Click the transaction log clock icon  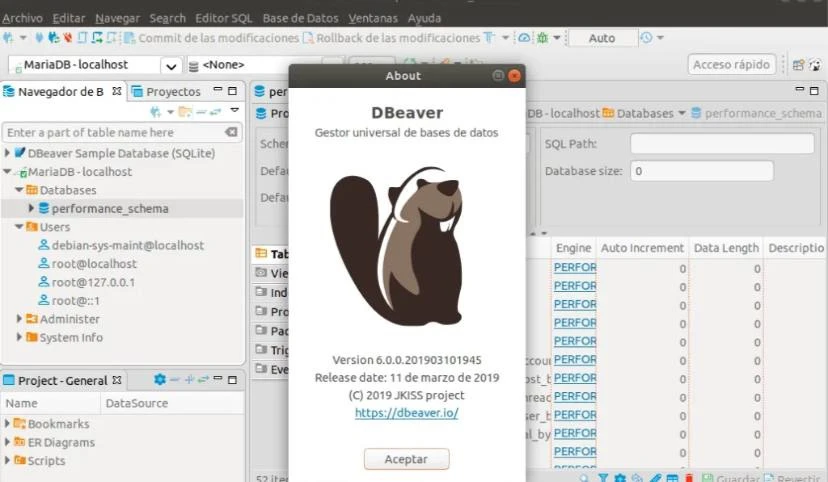pos(646,38)
